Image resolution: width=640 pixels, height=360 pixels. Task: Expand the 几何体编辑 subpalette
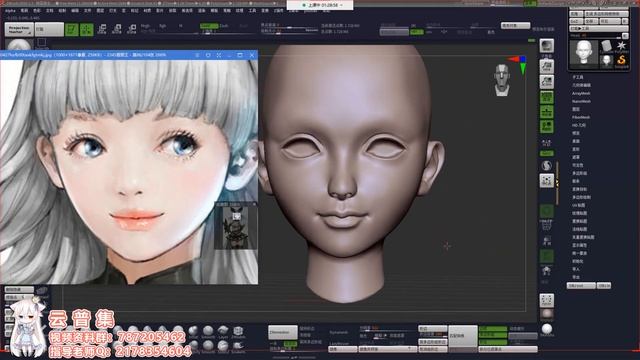581,85
